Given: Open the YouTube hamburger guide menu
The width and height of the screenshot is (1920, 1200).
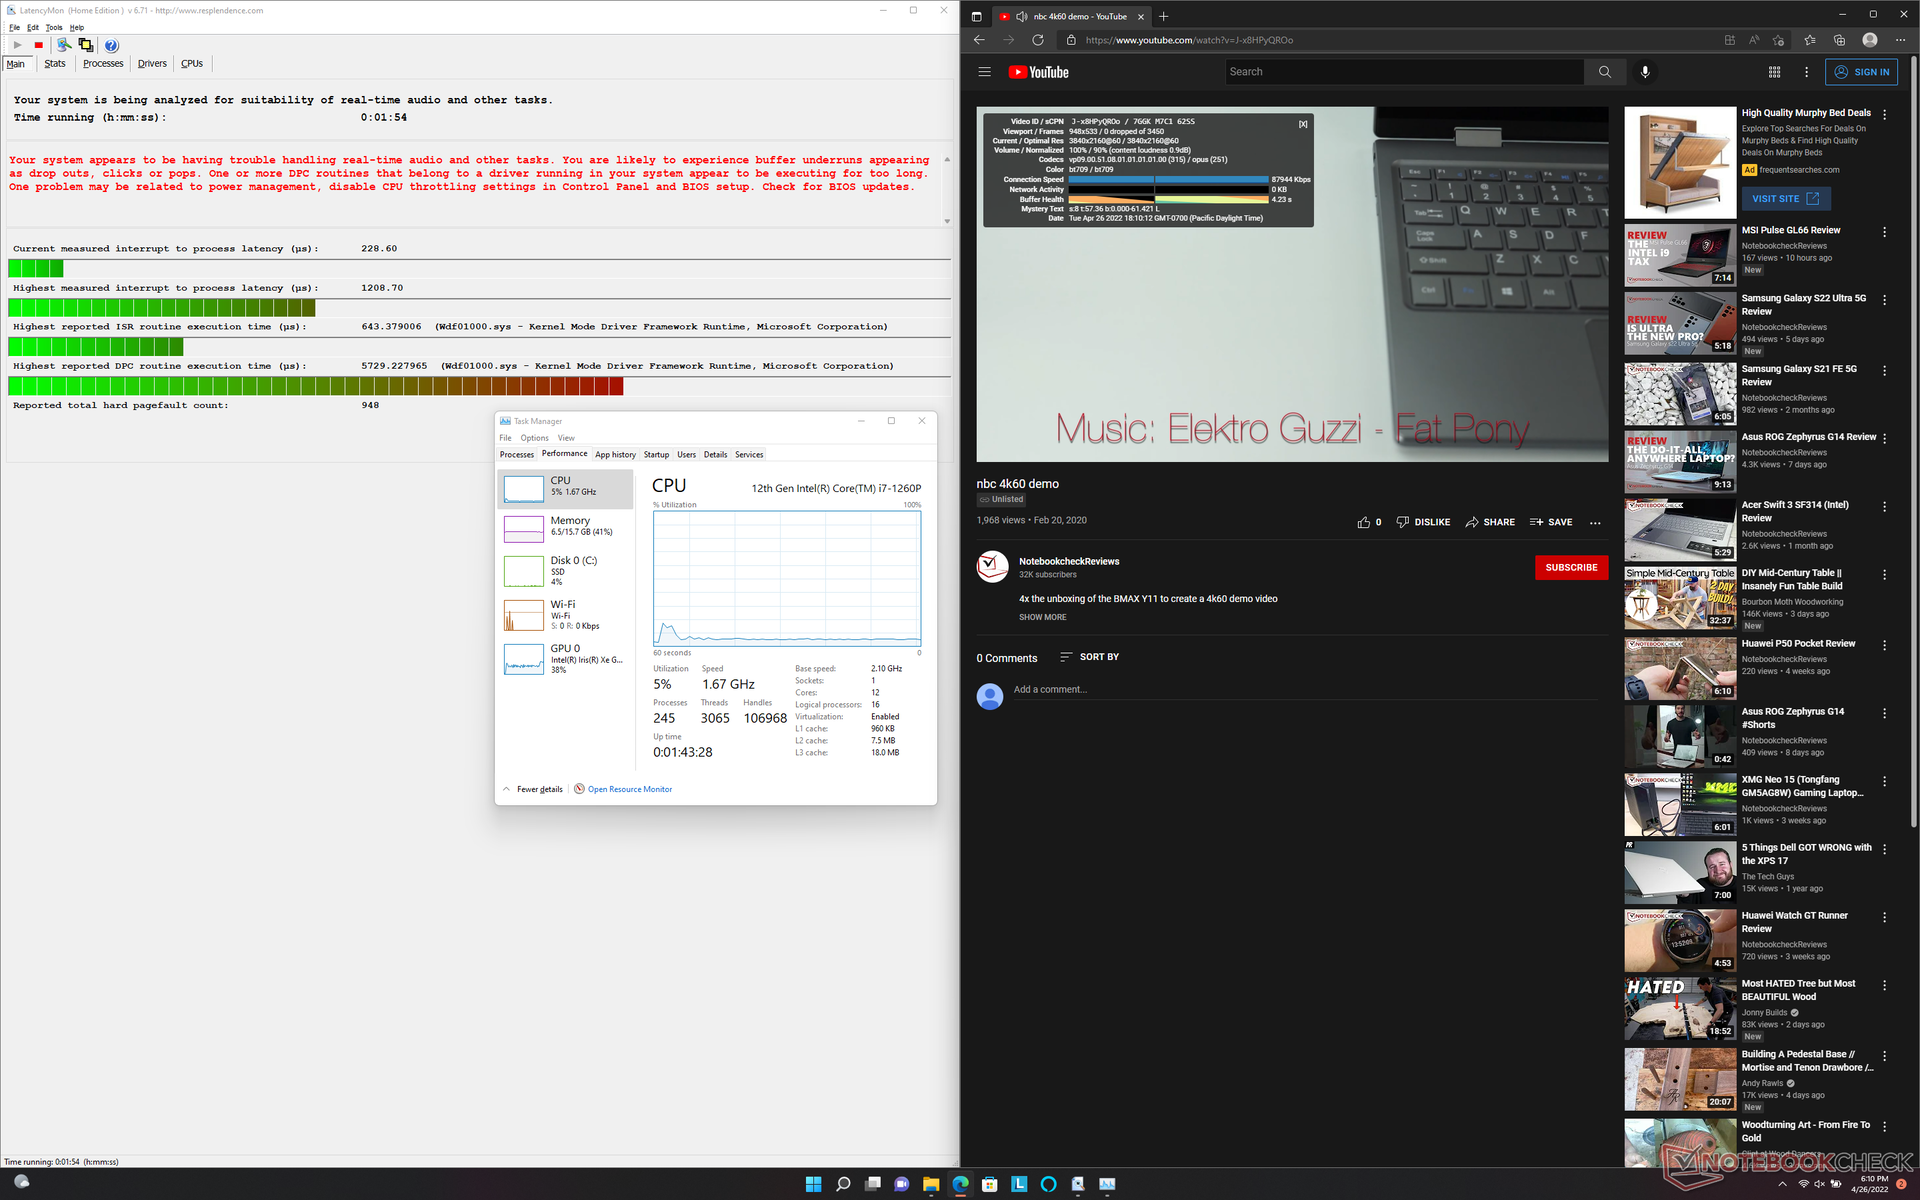Looking at the screenshot, I should (x=984, y=72).
